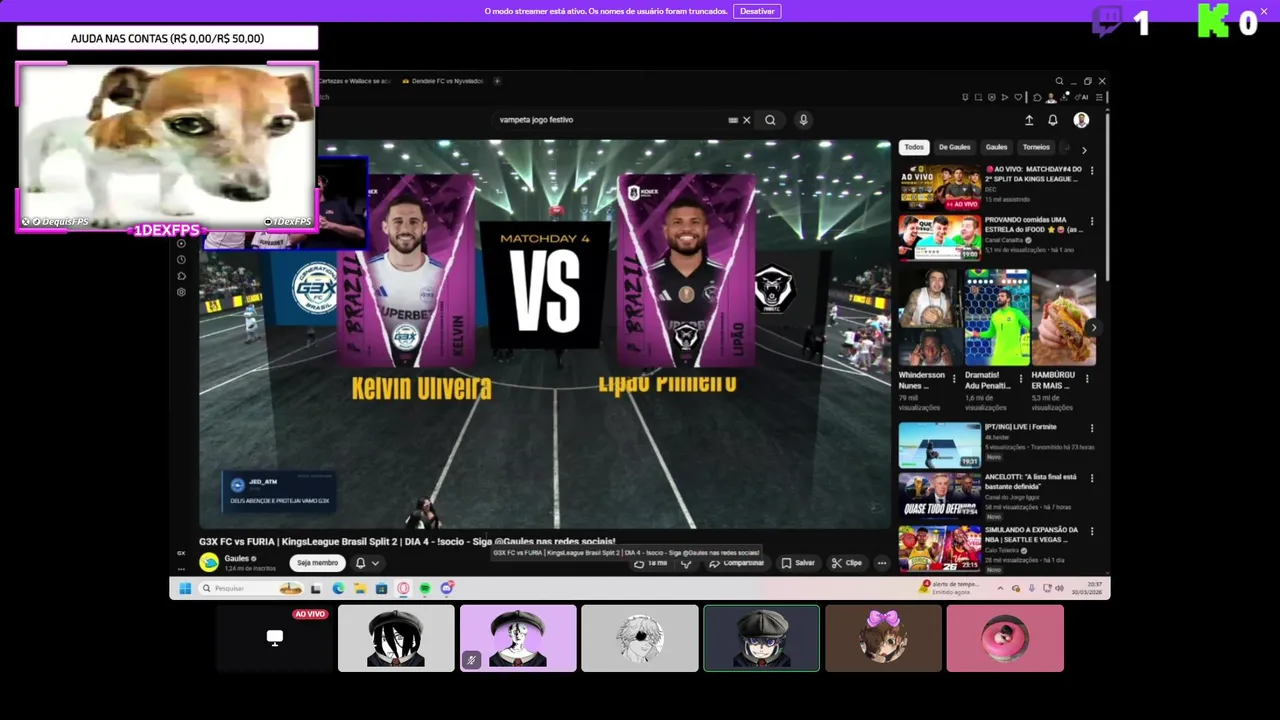The width and height of the screenshot is (1280, 720).
Task: Show the next Shorts with the right arrow
Action: point(1093,327)
